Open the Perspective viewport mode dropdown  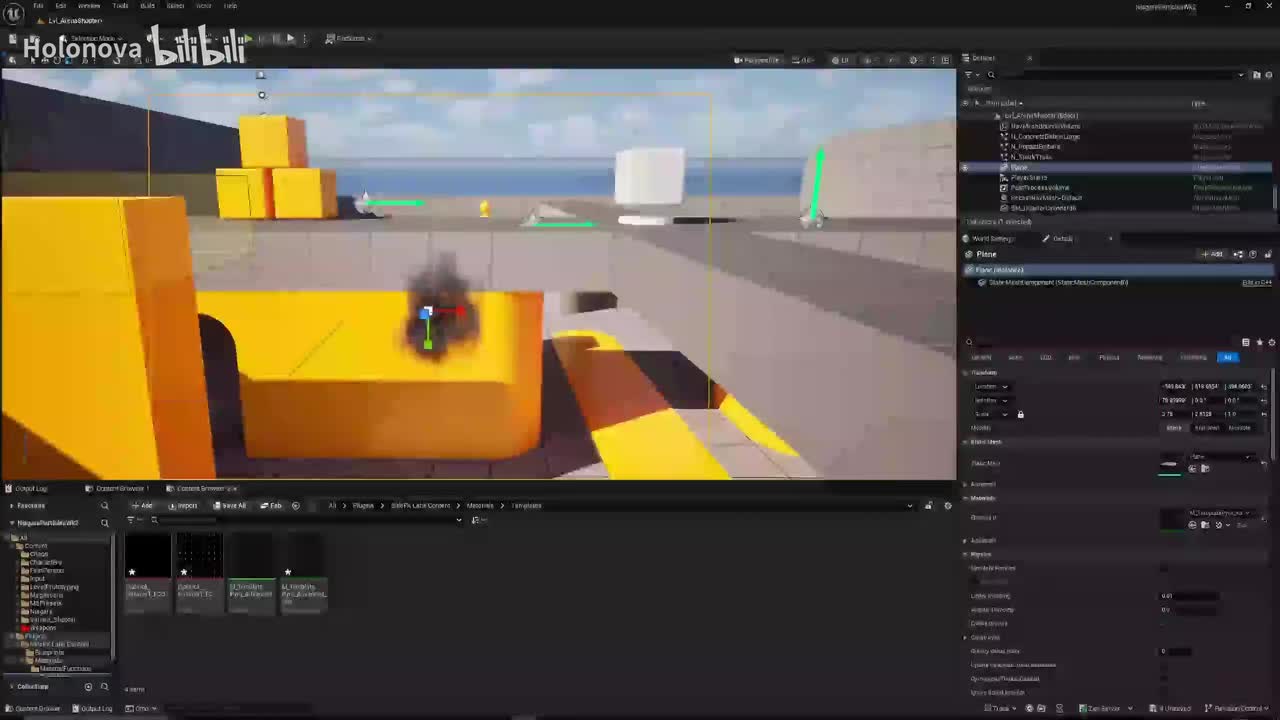(756, 60)
